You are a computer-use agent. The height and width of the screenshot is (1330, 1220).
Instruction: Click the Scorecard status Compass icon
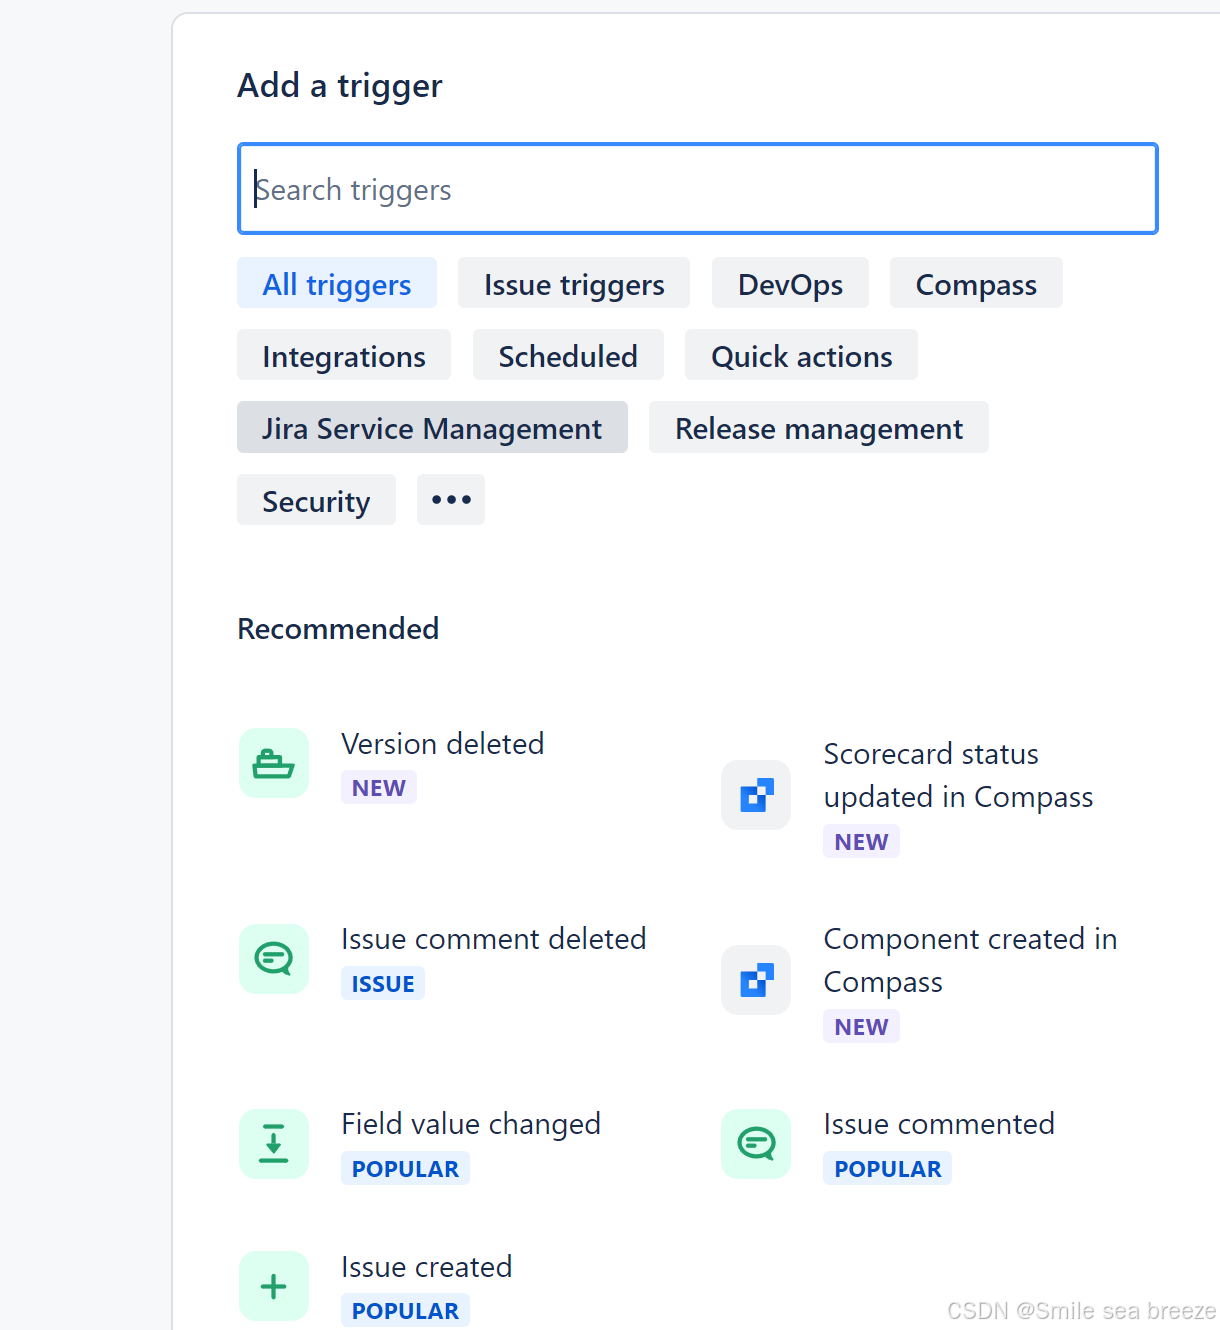(x=756, y=795)
